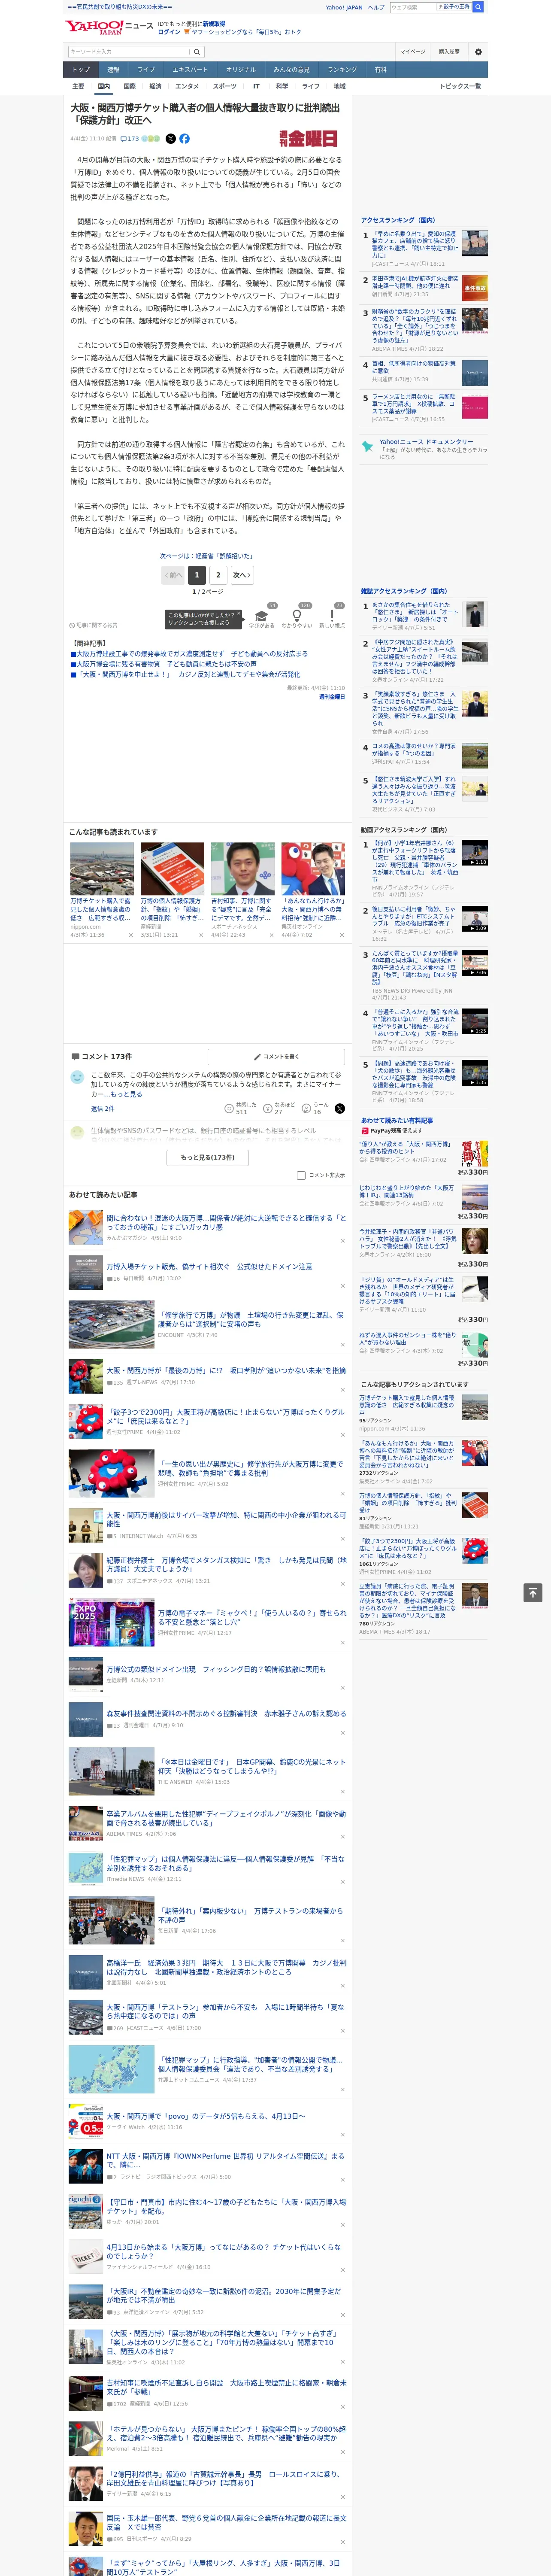Open settings gear icon beside 購入履歴
551x2576 pixels.
[478, 52]
